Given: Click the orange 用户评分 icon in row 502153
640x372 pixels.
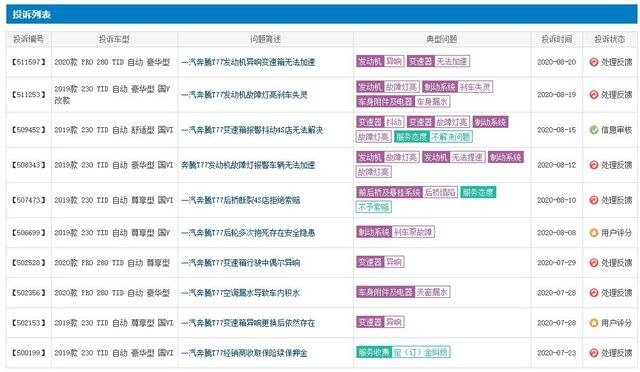Looking at the screenshot, I should (594, 323).
